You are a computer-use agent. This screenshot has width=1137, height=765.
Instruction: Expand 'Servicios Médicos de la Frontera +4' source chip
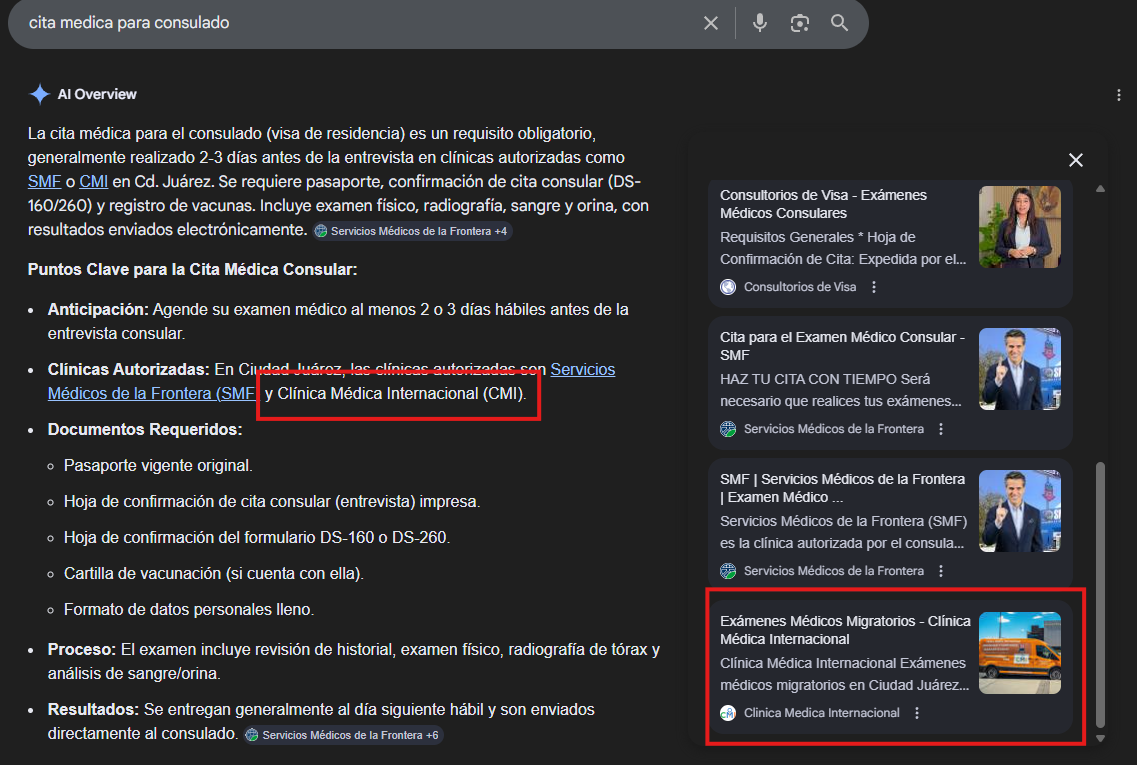412,231
